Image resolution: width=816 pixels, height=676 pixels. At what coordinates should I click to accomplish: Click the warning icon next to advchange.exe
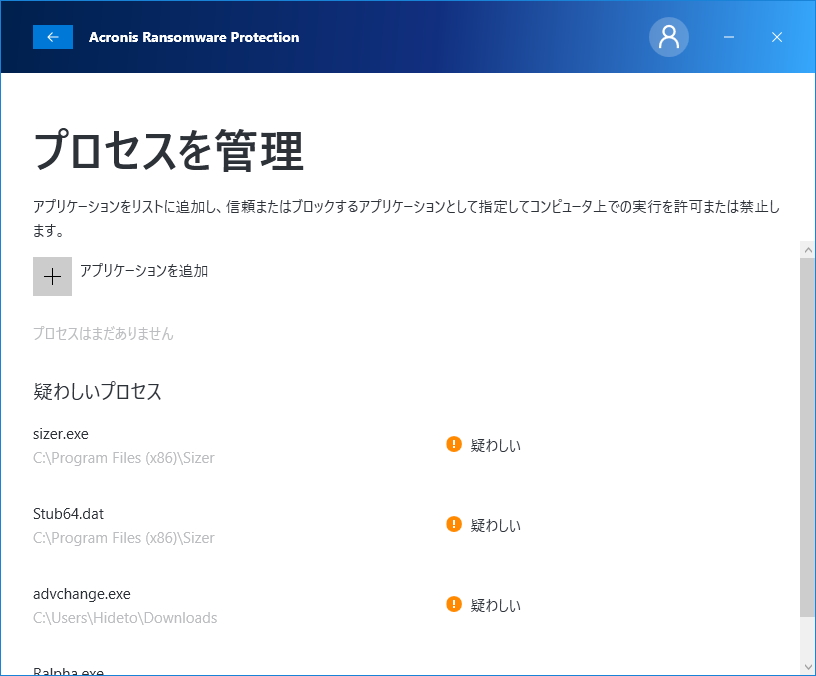(x=453, y=605)
